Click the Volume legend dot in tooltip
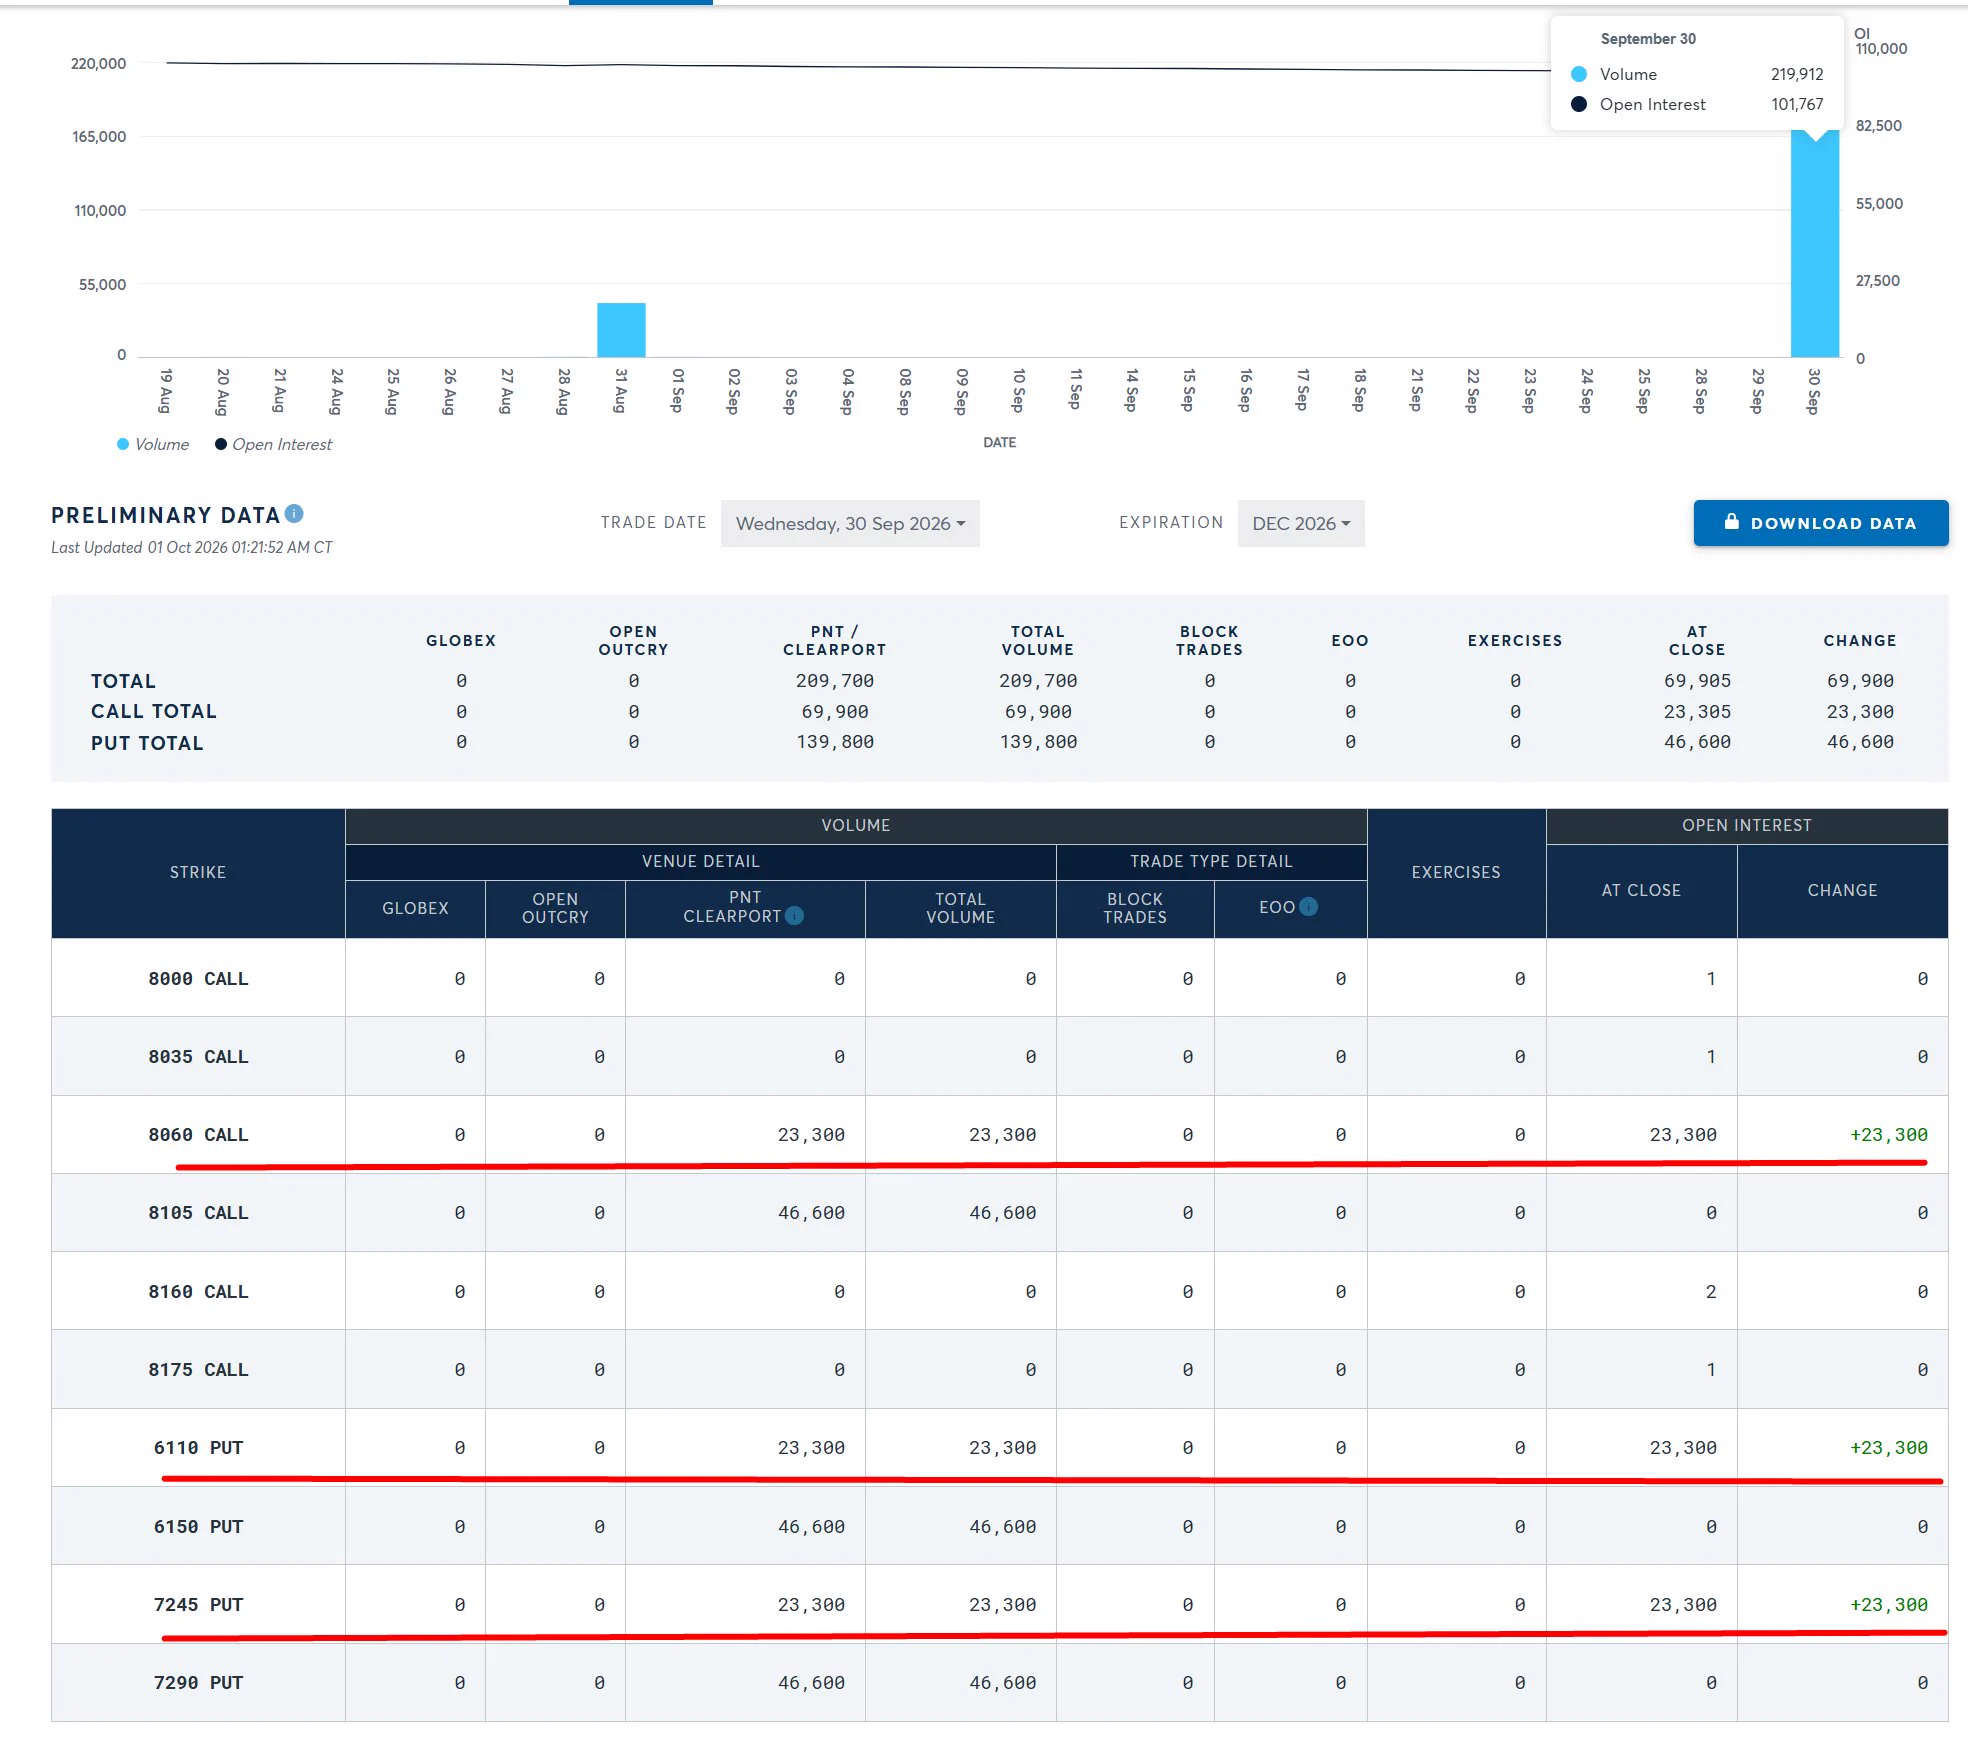Screen dimensions: 1968x1740 click(1579, 74)
